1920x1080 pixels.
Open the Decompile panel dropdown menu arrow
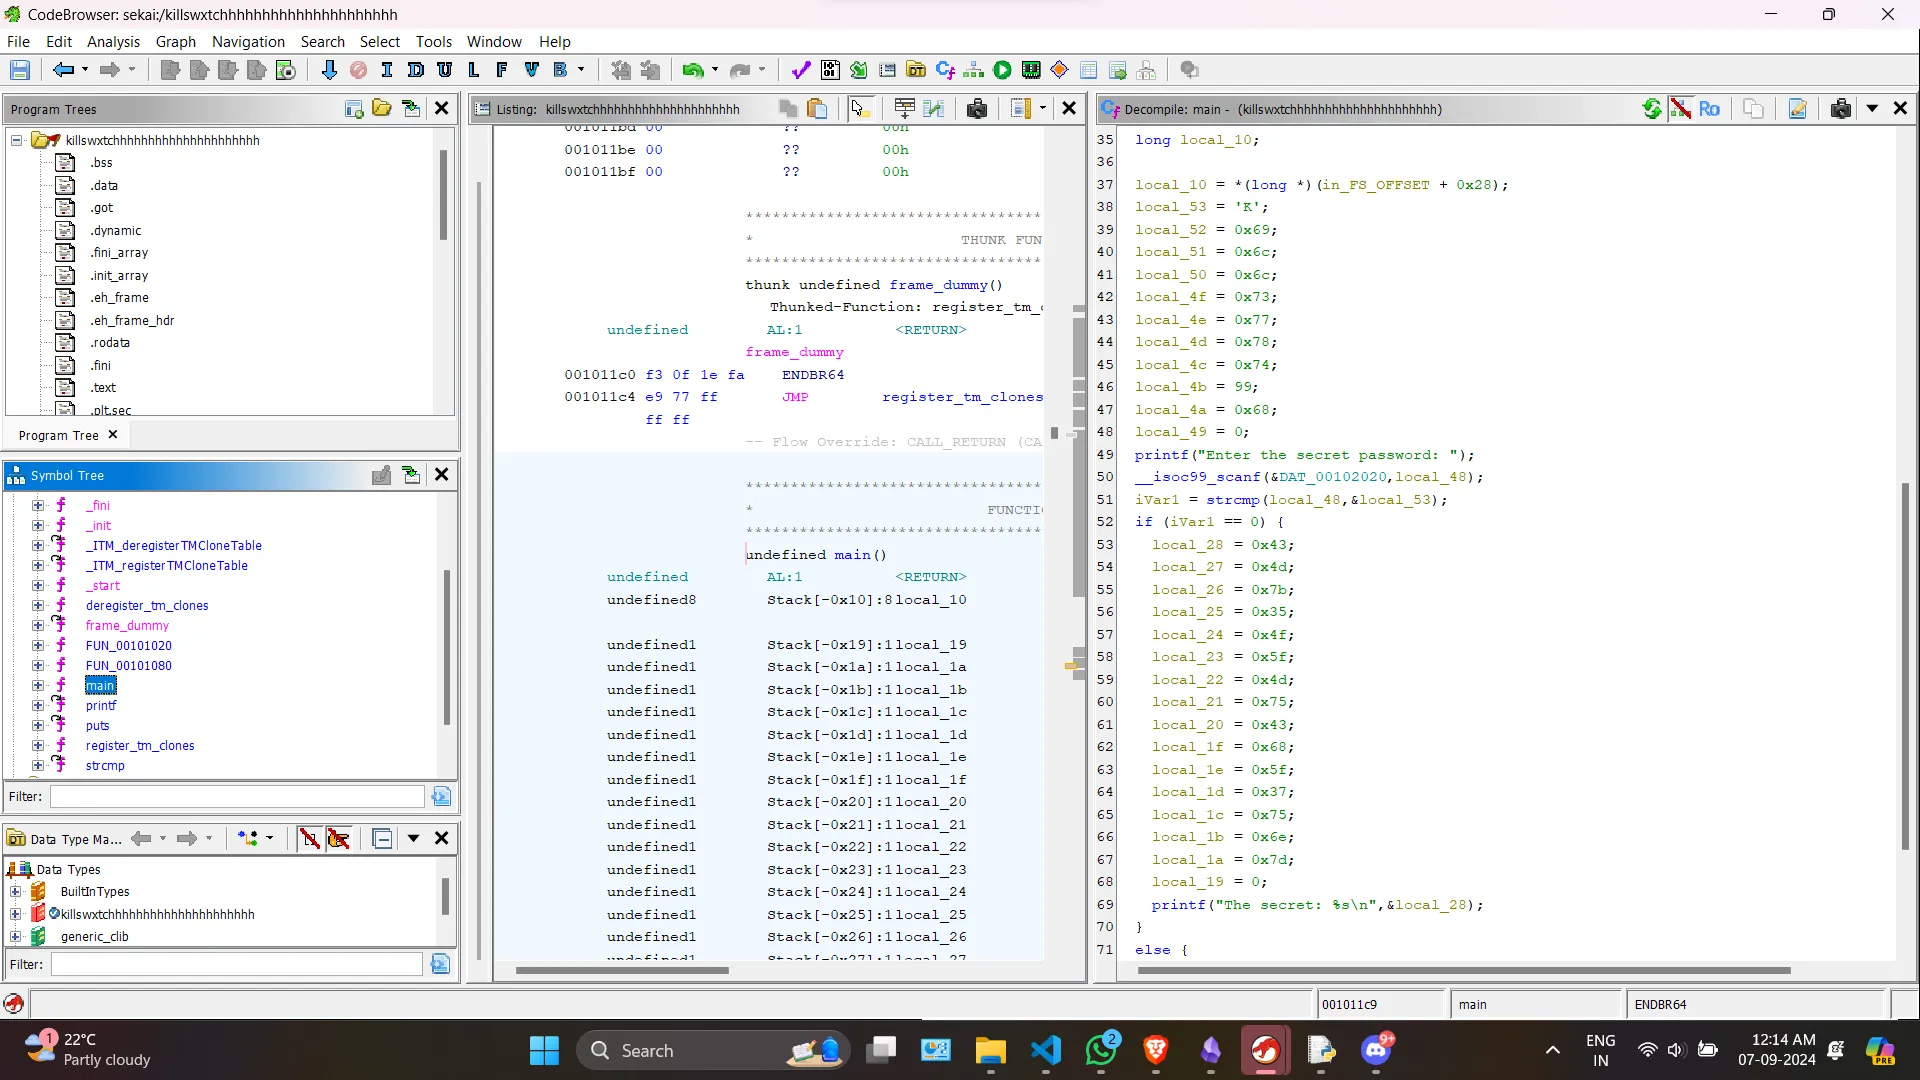1872,109
